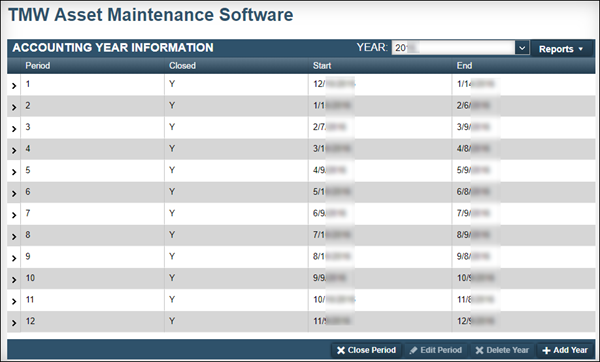
Task: Click the X icon on Delete Year
Action: (x=479, y=350)
